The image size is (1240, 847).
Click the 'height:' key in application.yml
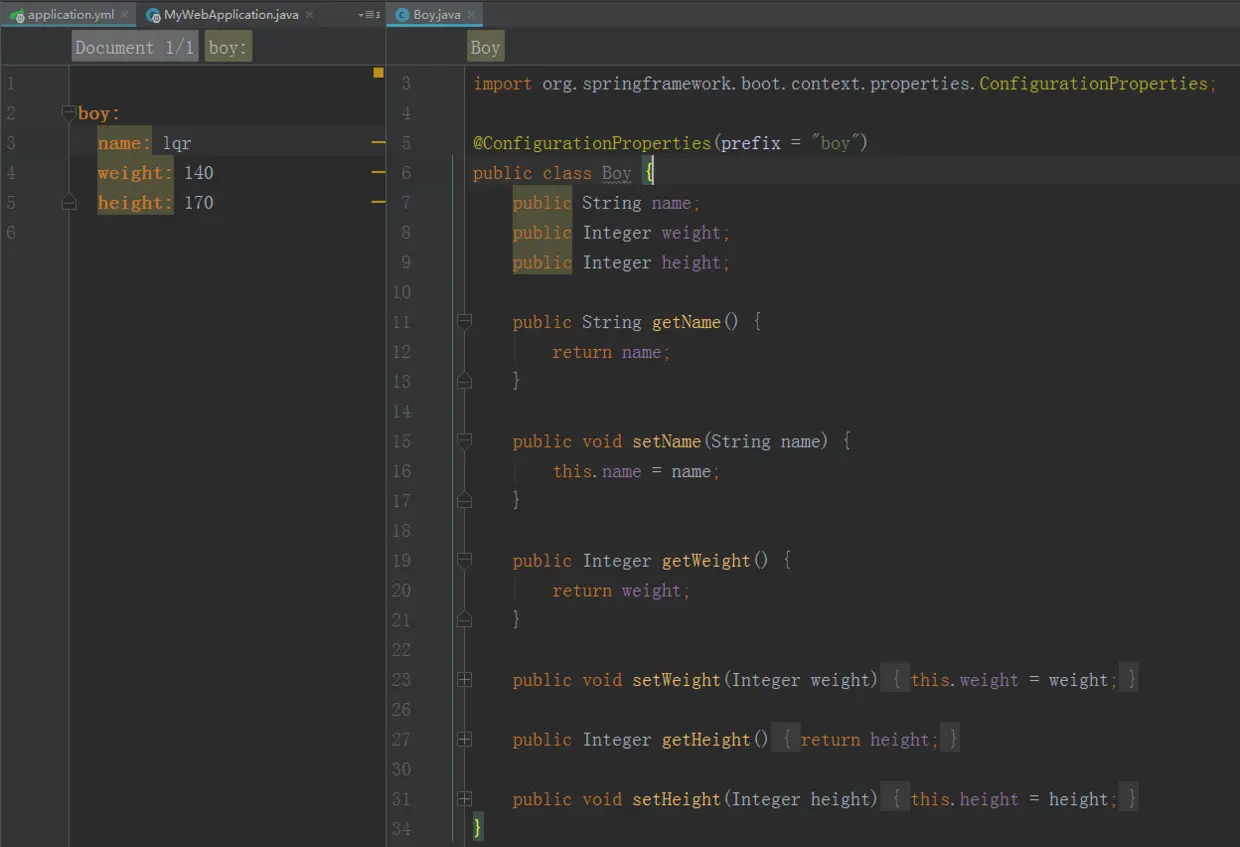[x=135, y=203]
